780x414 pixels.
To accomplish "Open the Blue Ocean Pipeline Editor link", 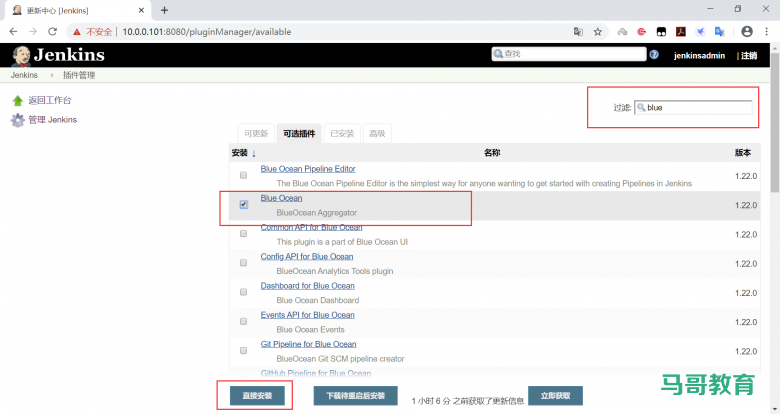I will pyautogui.click(x=308, y=169).
